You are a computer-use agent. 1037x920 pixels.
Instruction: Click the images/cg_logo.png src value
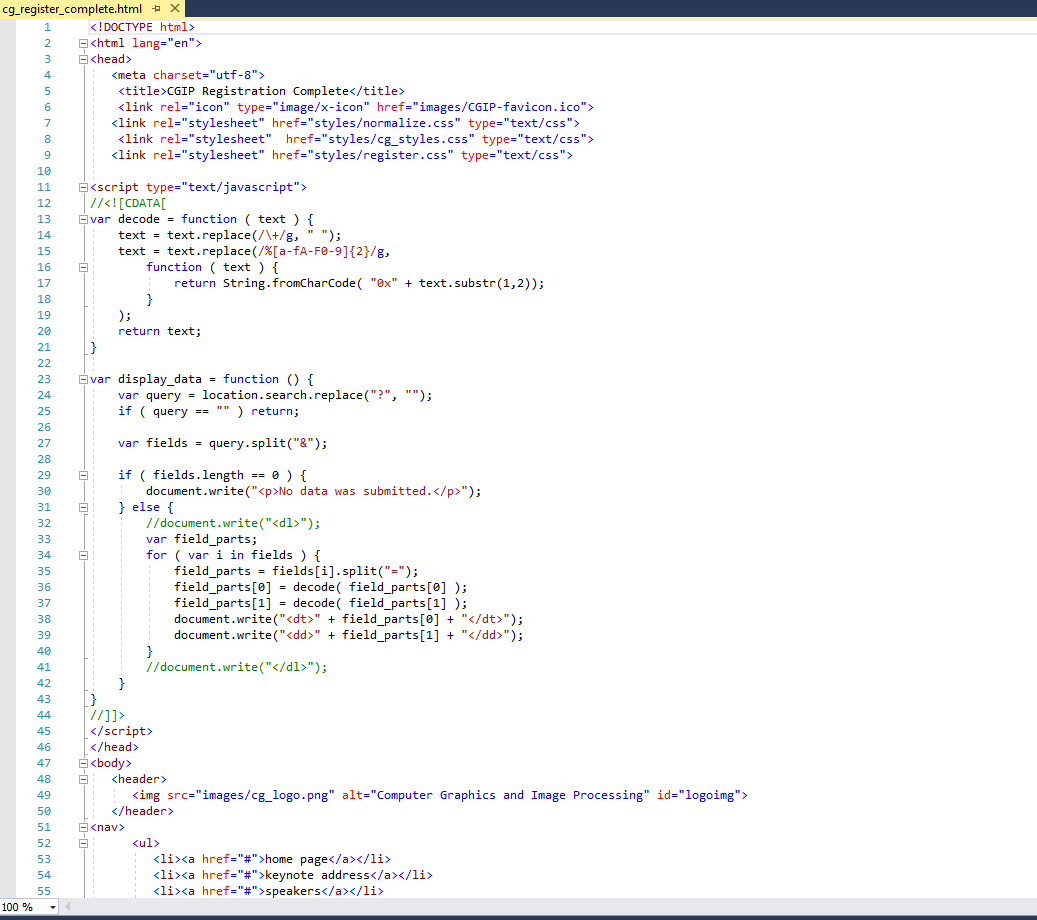click(265, 795)
